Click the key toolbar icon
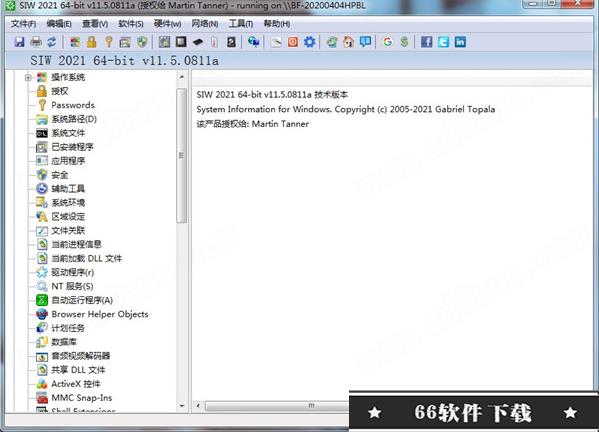The height and width of the screenshot is (432, 599). (x=109, y=42)
